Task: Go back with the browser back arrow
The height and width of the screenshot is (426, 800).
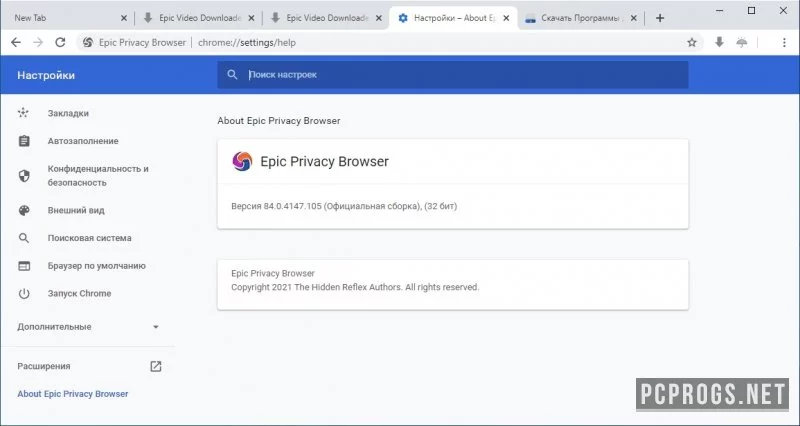Action: 16,42
